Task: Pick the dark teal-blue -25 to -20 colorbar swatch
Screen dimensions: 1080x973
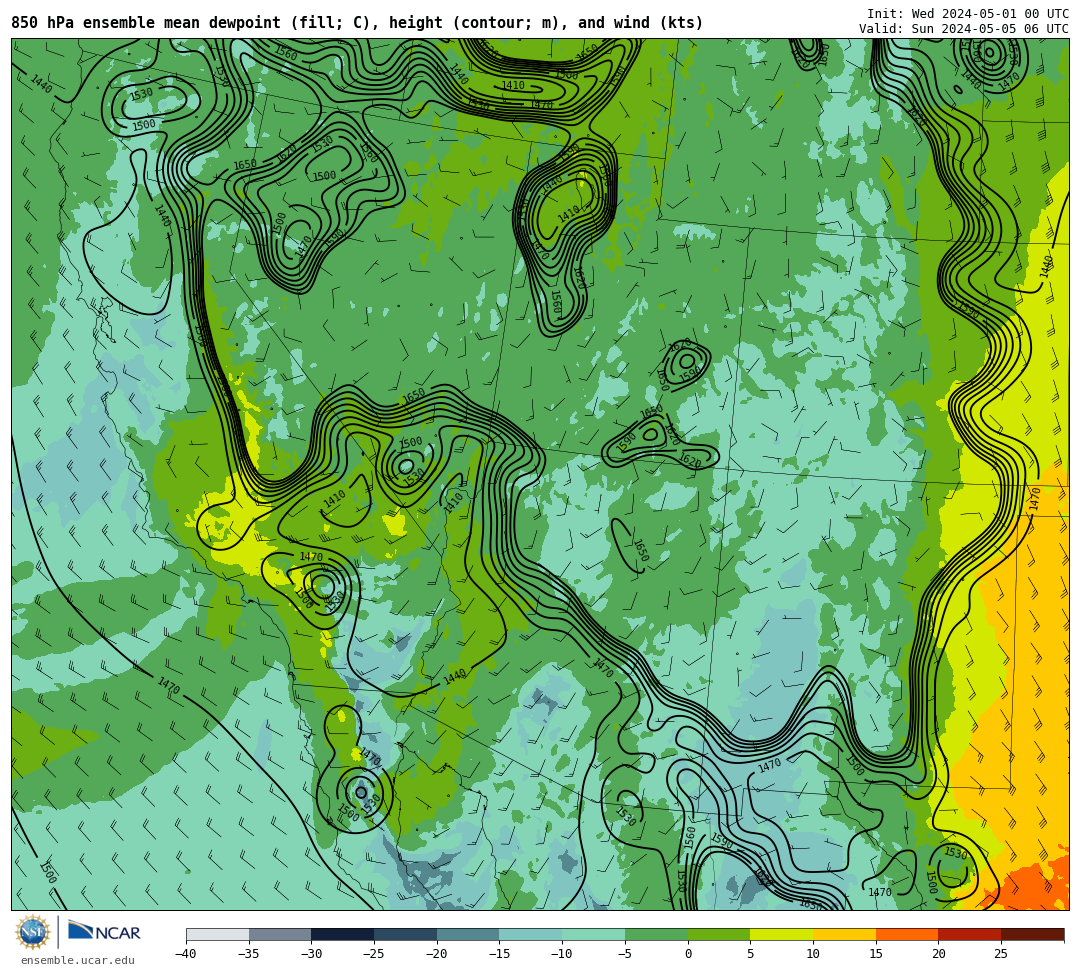Action: coord(406,934)
